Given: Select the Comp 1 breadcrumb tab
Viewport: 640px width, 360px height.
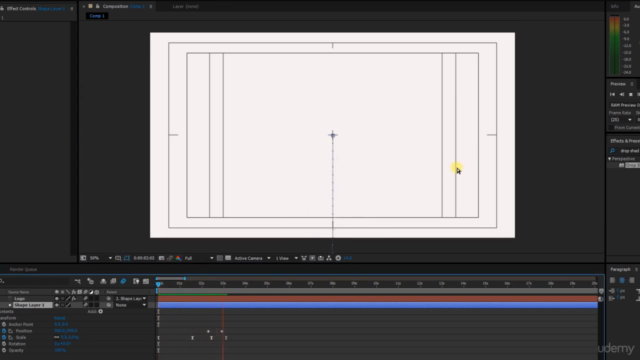Looking at the screenshot, I should pyautogui.click(x=97, y=16).
